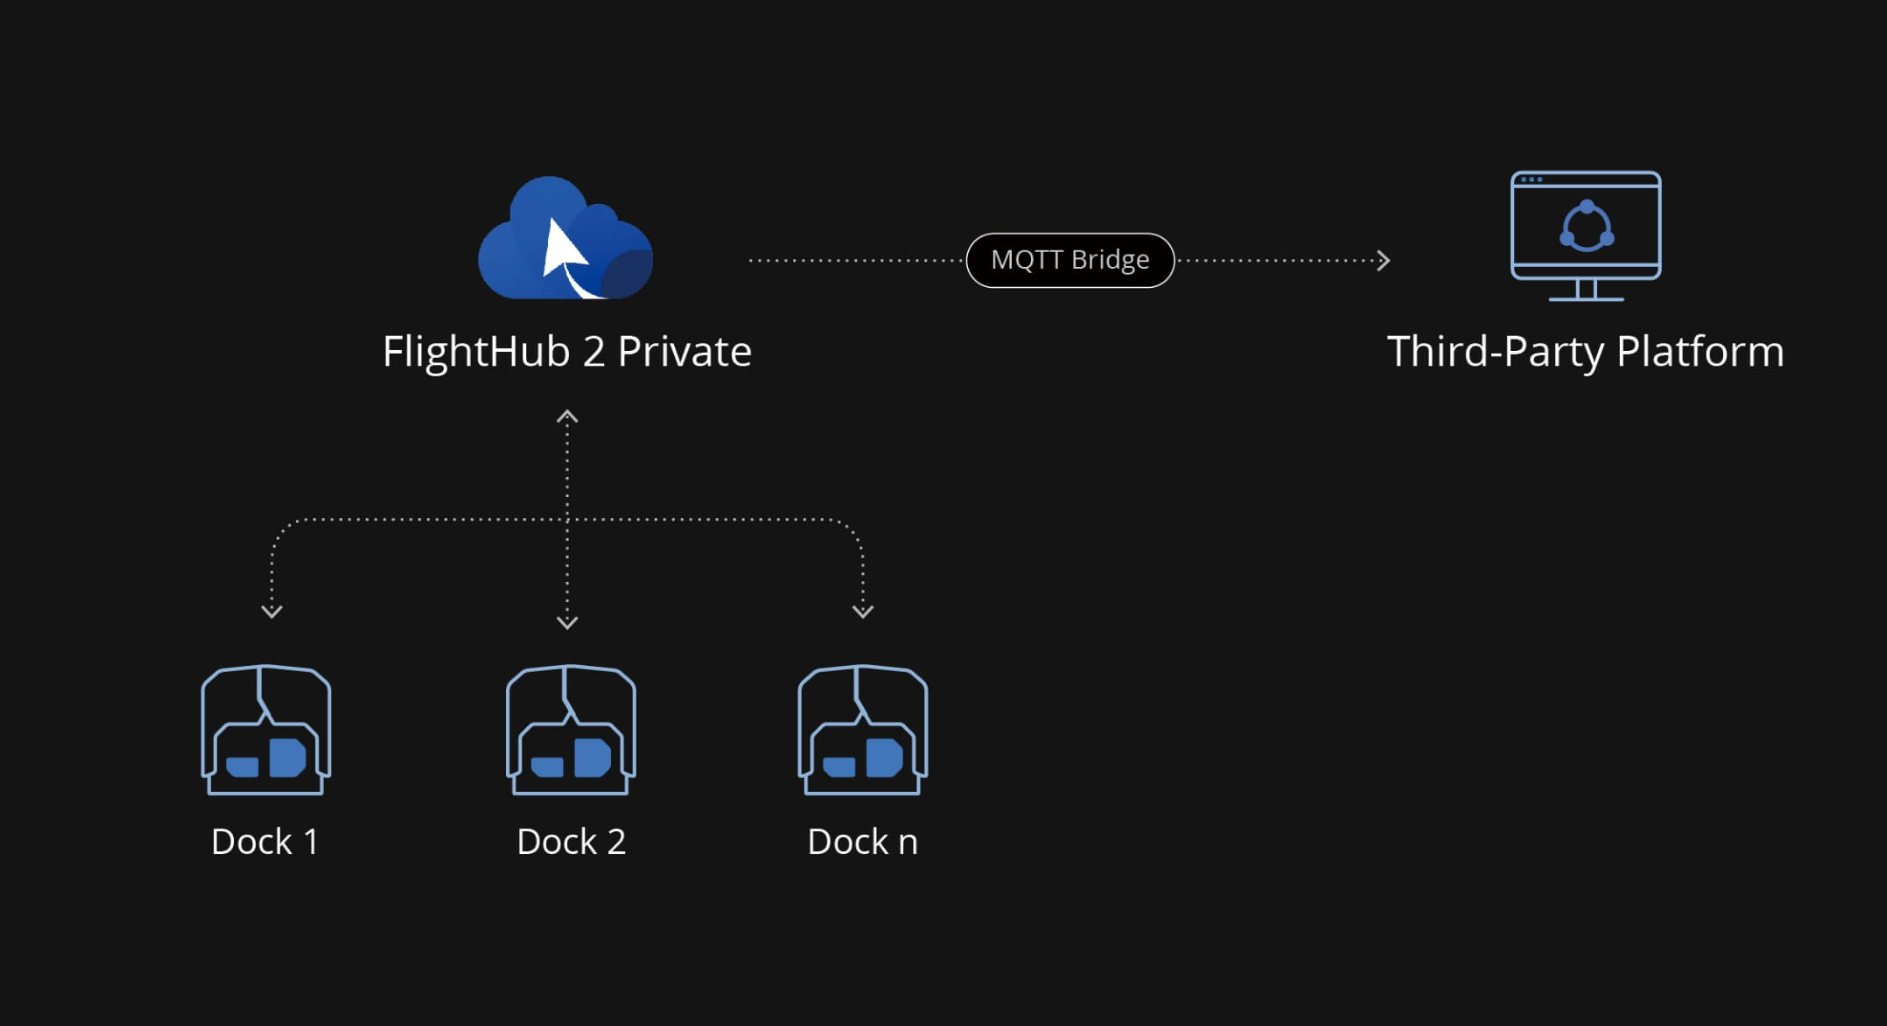Select the Dock 1 station icon
Viewport: 1887px width, 1026px height.
click(266, 730)
